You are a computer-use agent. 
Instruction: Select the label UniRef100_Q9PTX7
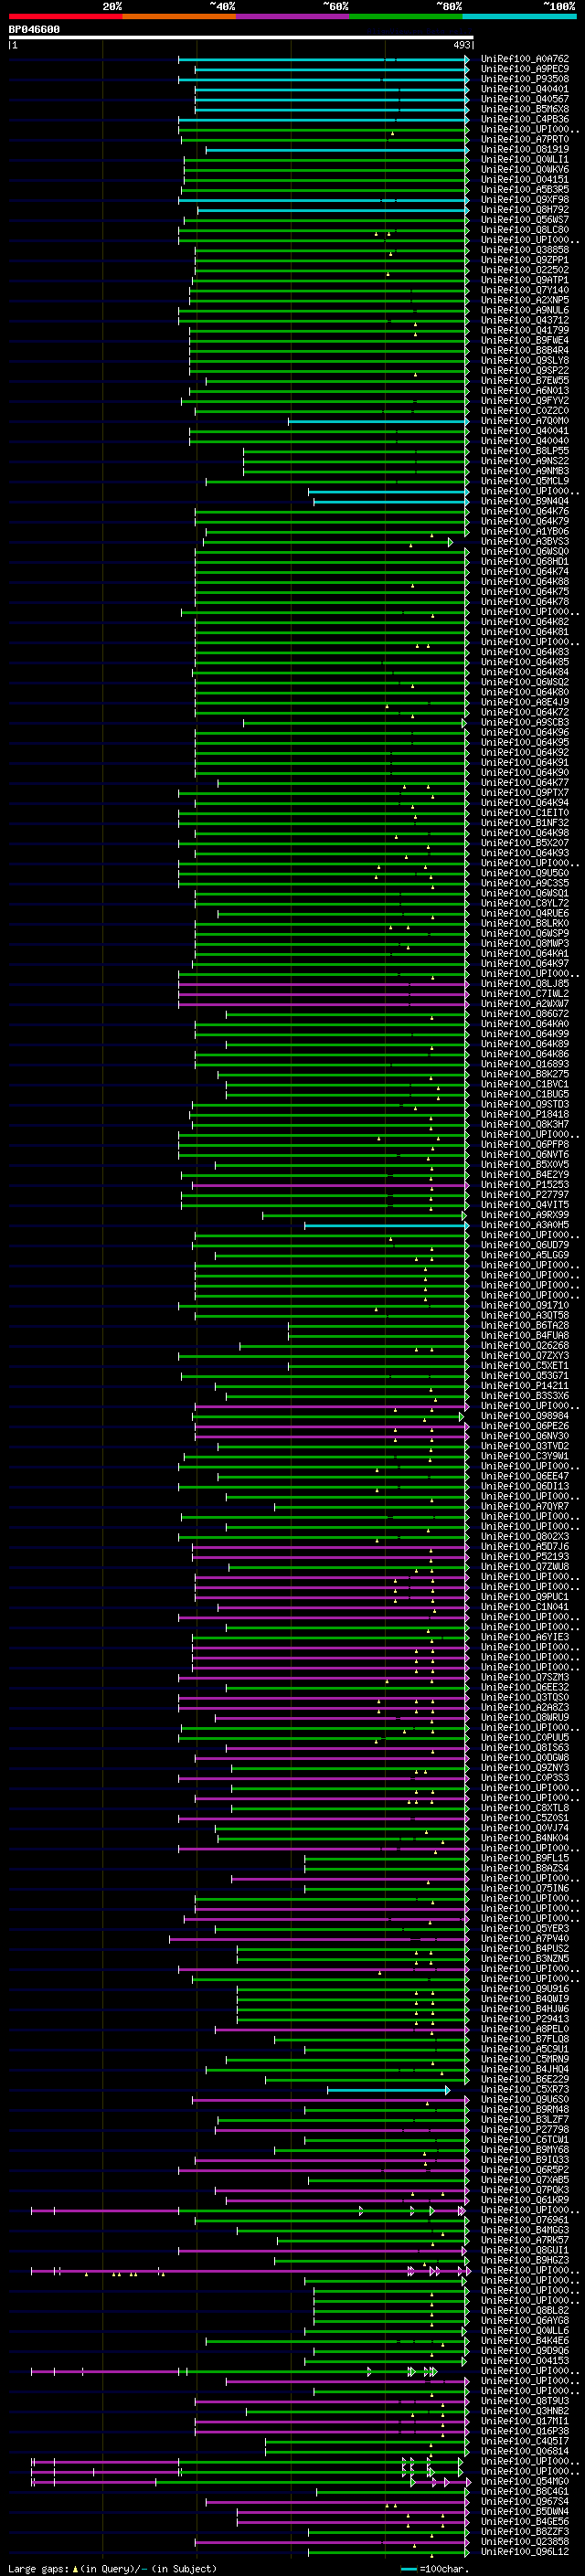tap(524, 793)
